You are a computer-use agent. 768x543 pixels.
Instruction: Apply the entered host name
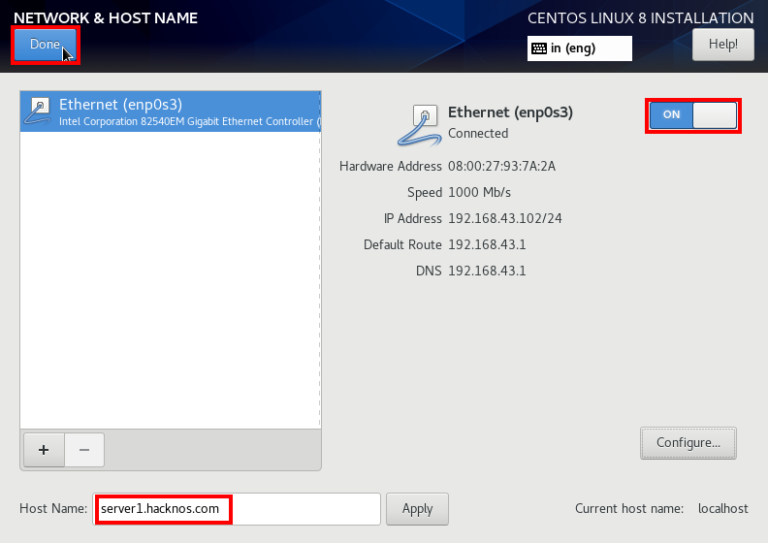[x=417, y=509]
